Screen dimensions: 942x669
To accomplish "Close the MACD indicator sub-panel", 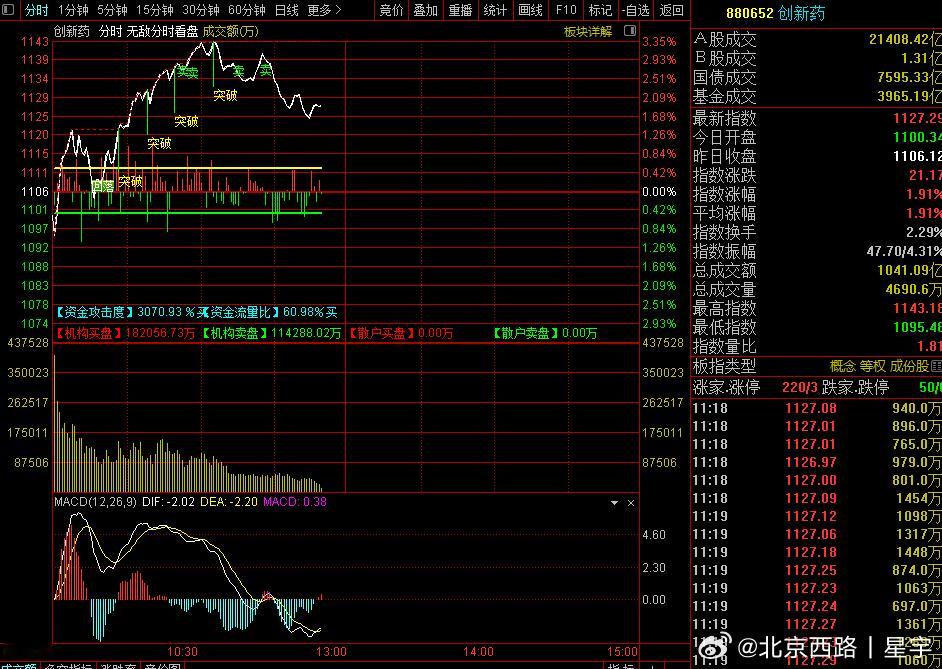I will 631,503.
